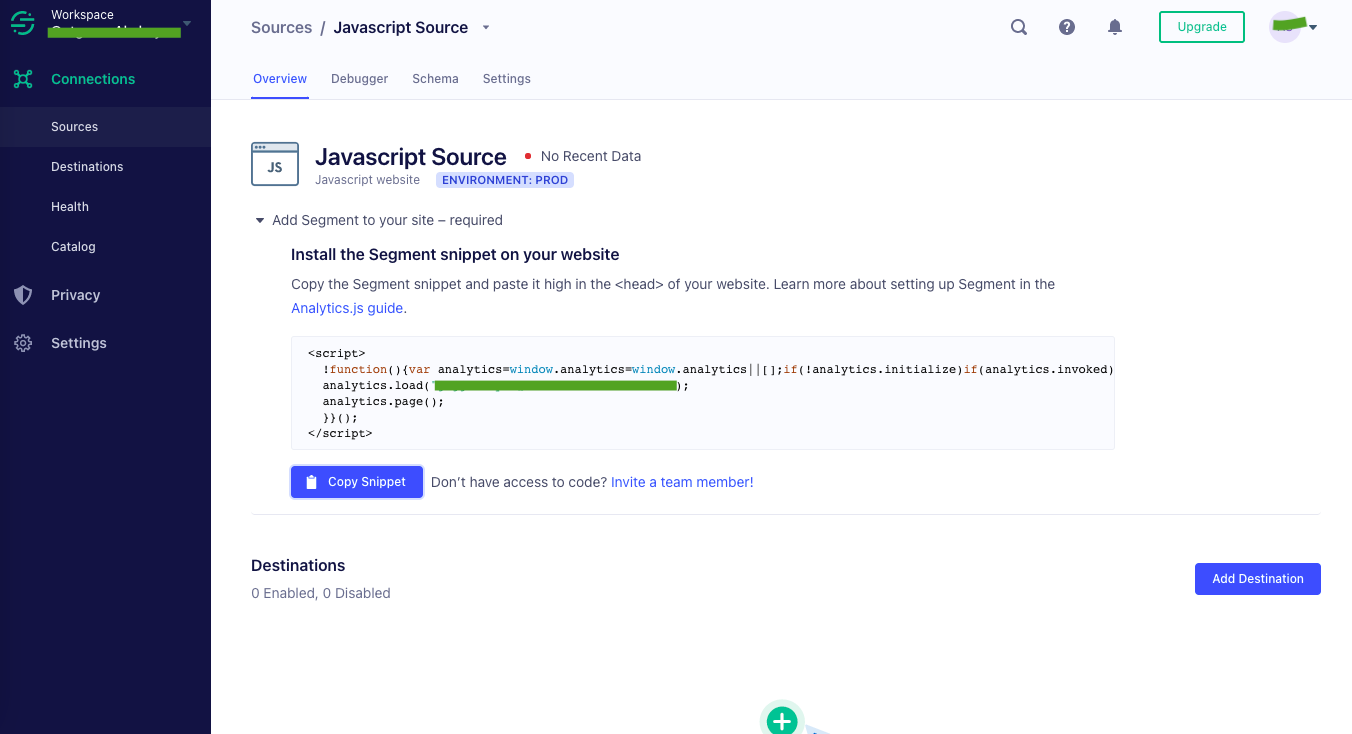Click 'Invite a team member!' link
1352x734 pixels.
[682, 482]
